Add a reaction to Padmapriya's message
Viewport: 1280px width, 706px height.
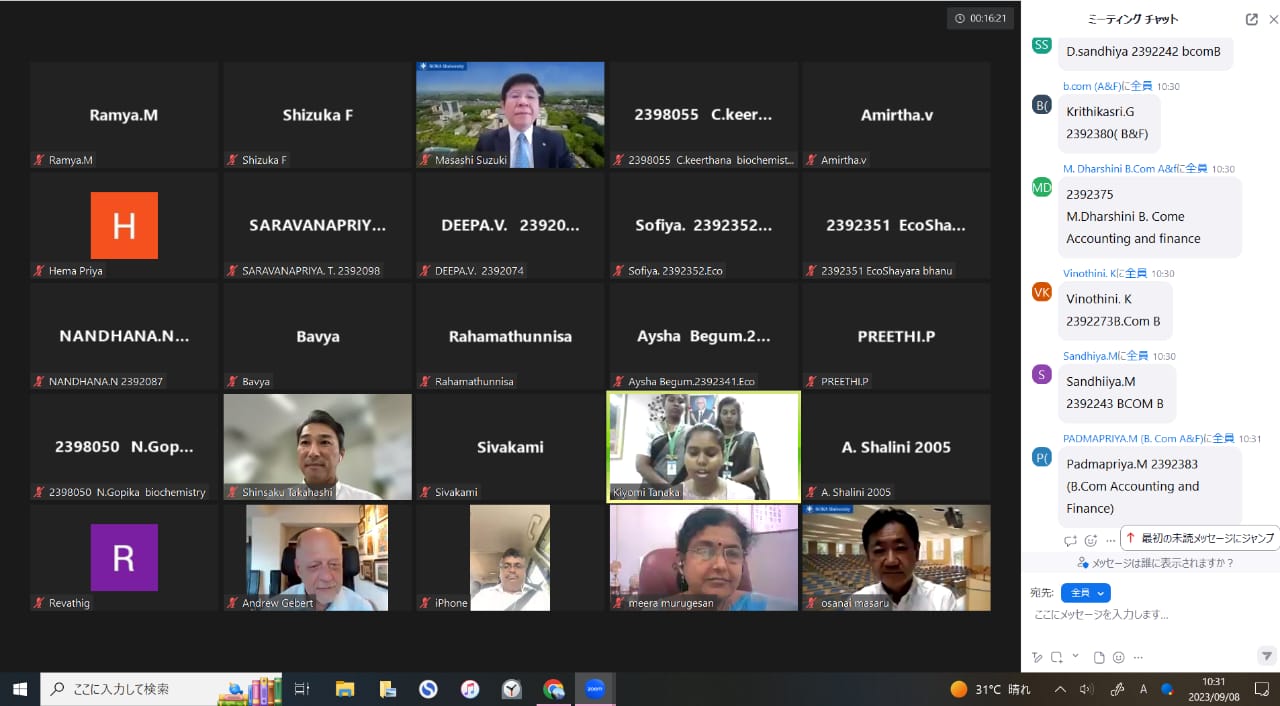click(1090, 540)
